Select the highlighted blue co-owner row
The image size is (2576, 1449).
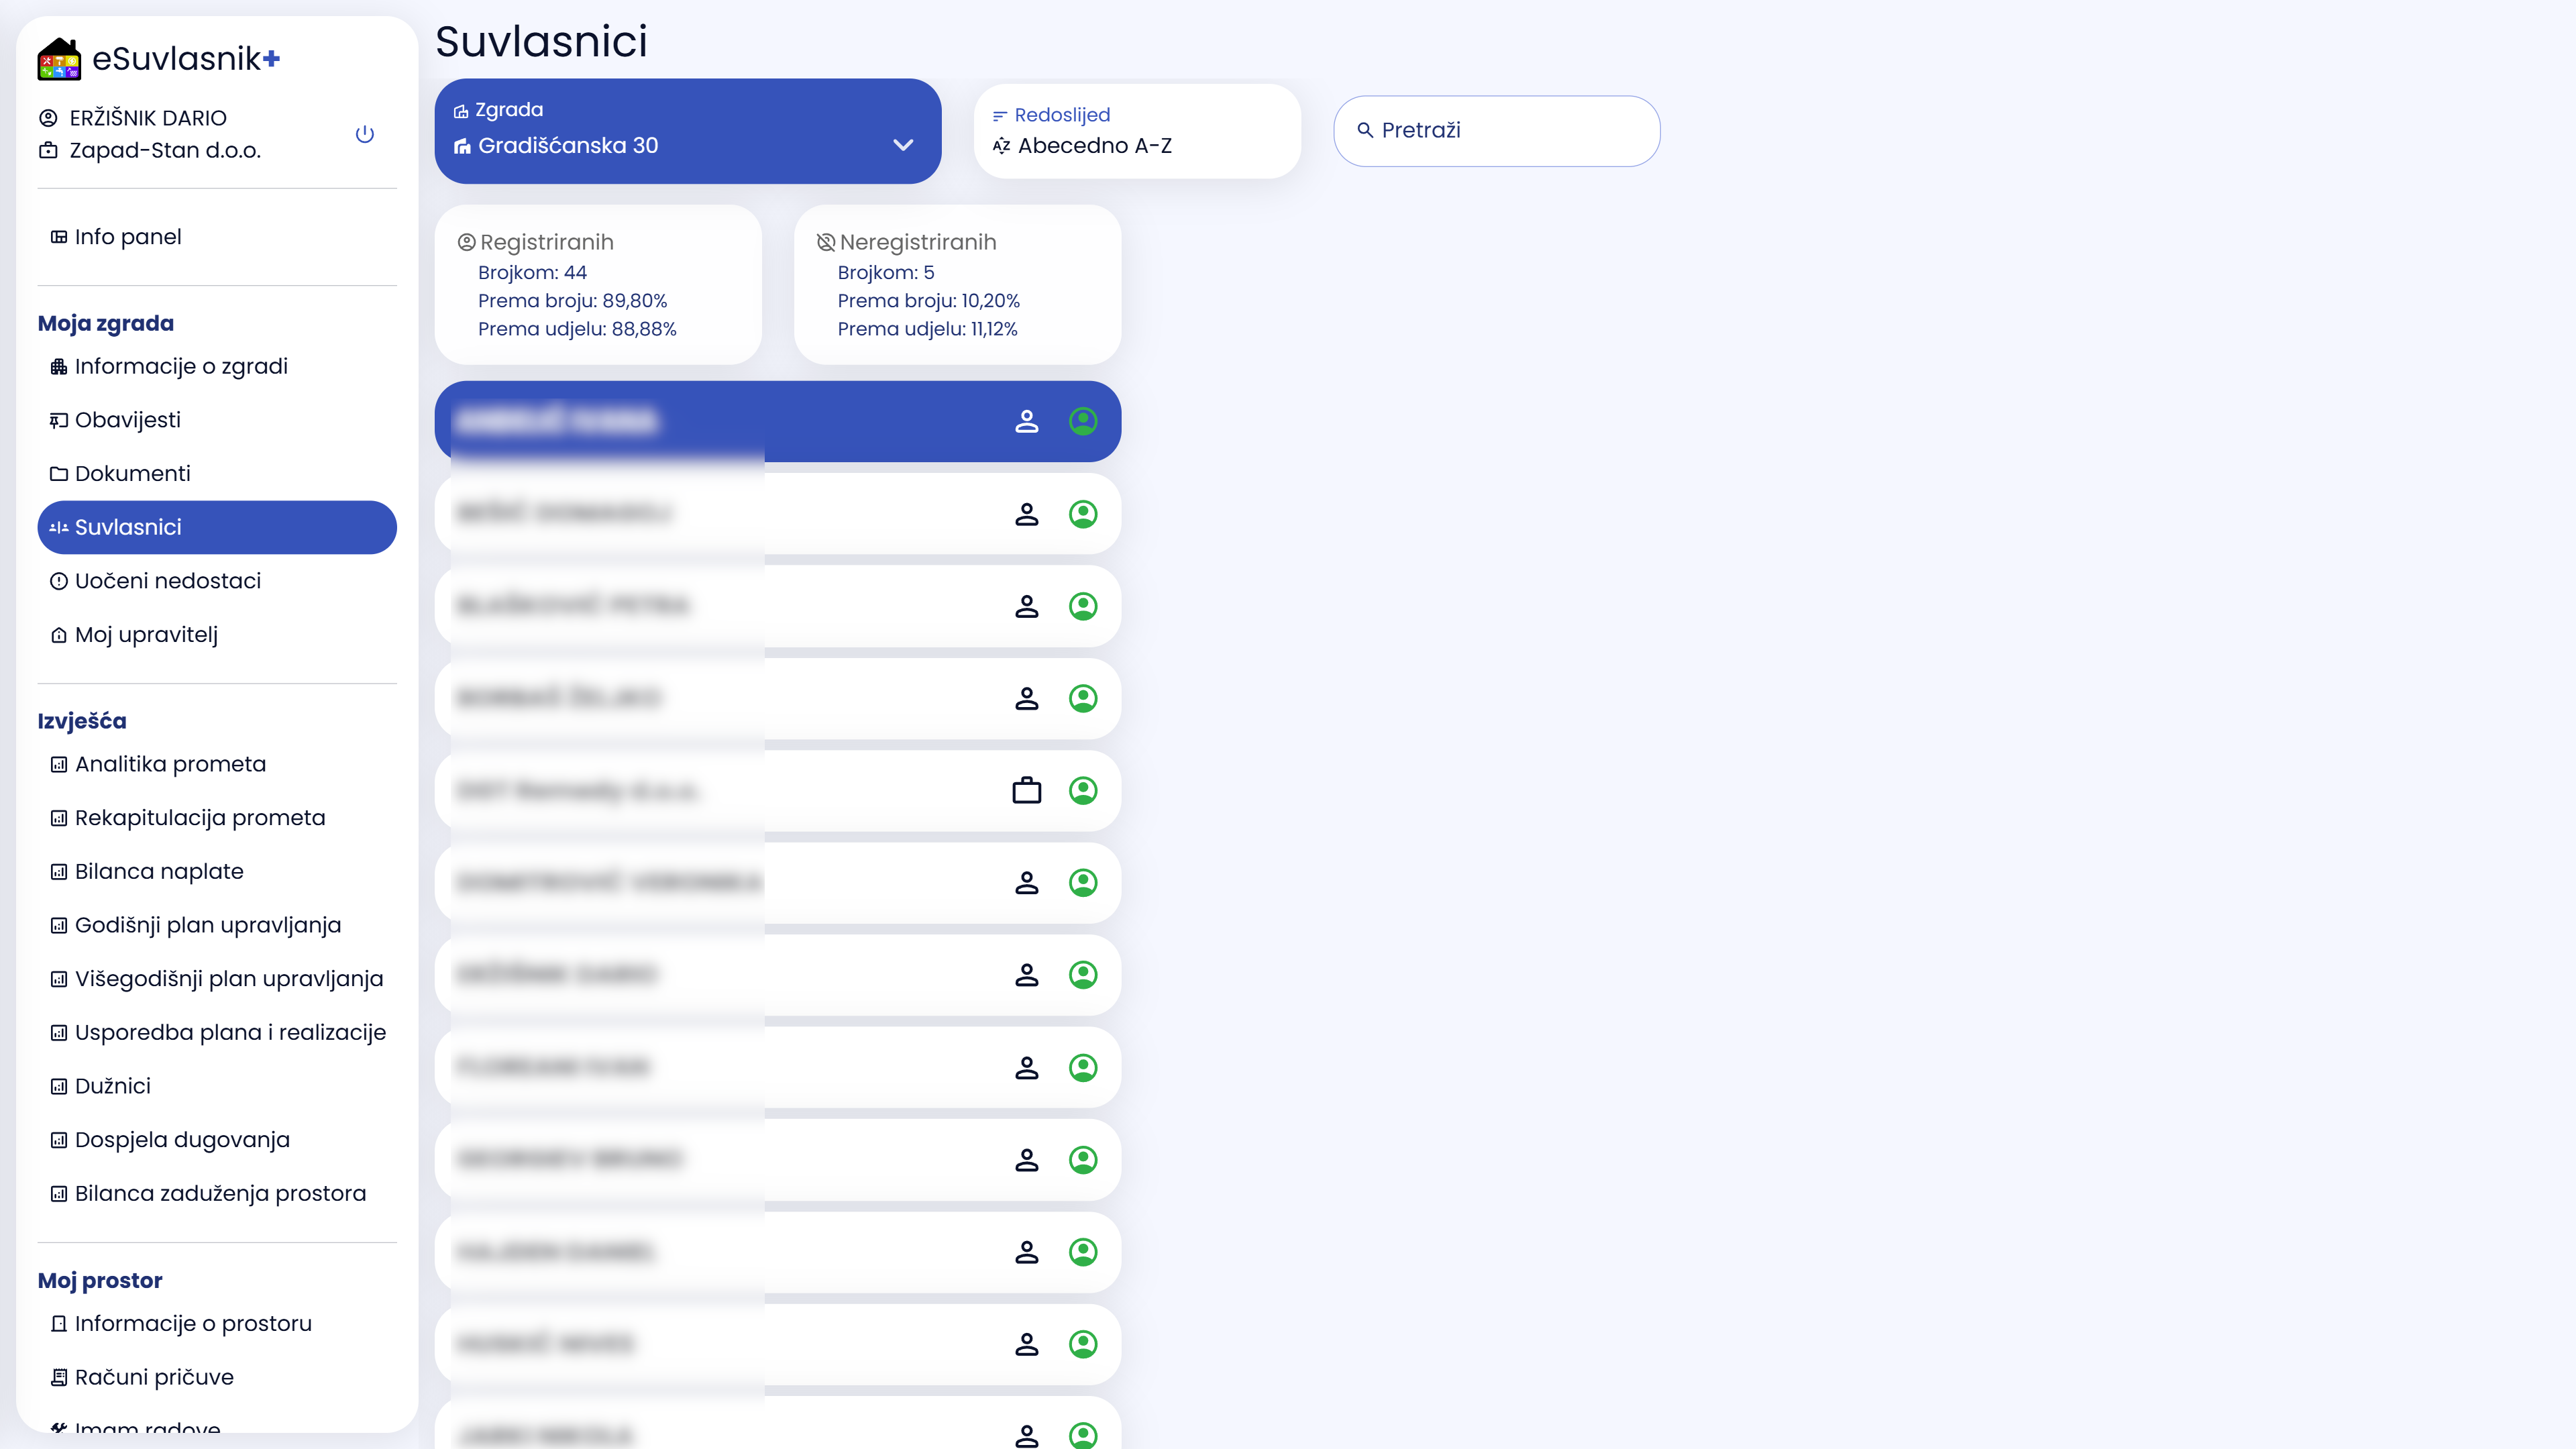[x=778, y=421]
